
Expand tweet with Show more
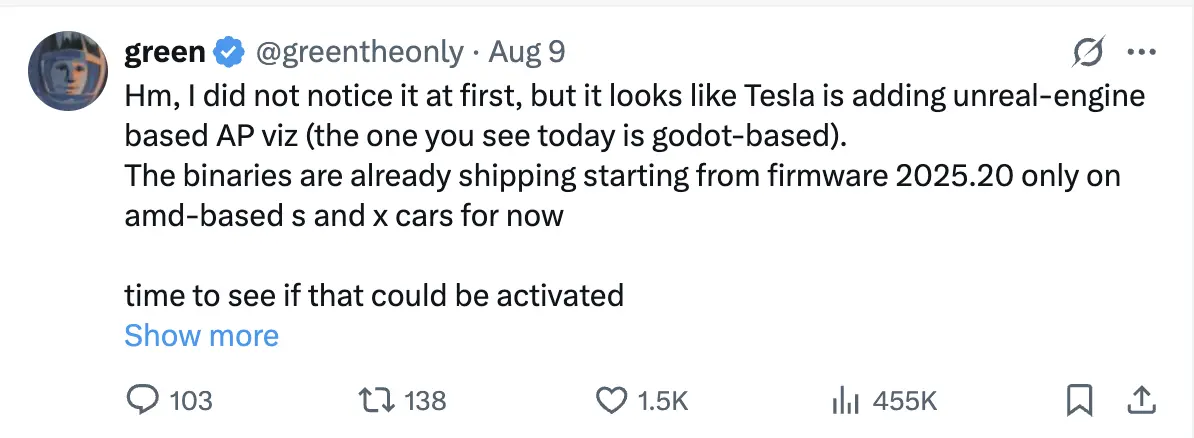[x=201, y=335]
